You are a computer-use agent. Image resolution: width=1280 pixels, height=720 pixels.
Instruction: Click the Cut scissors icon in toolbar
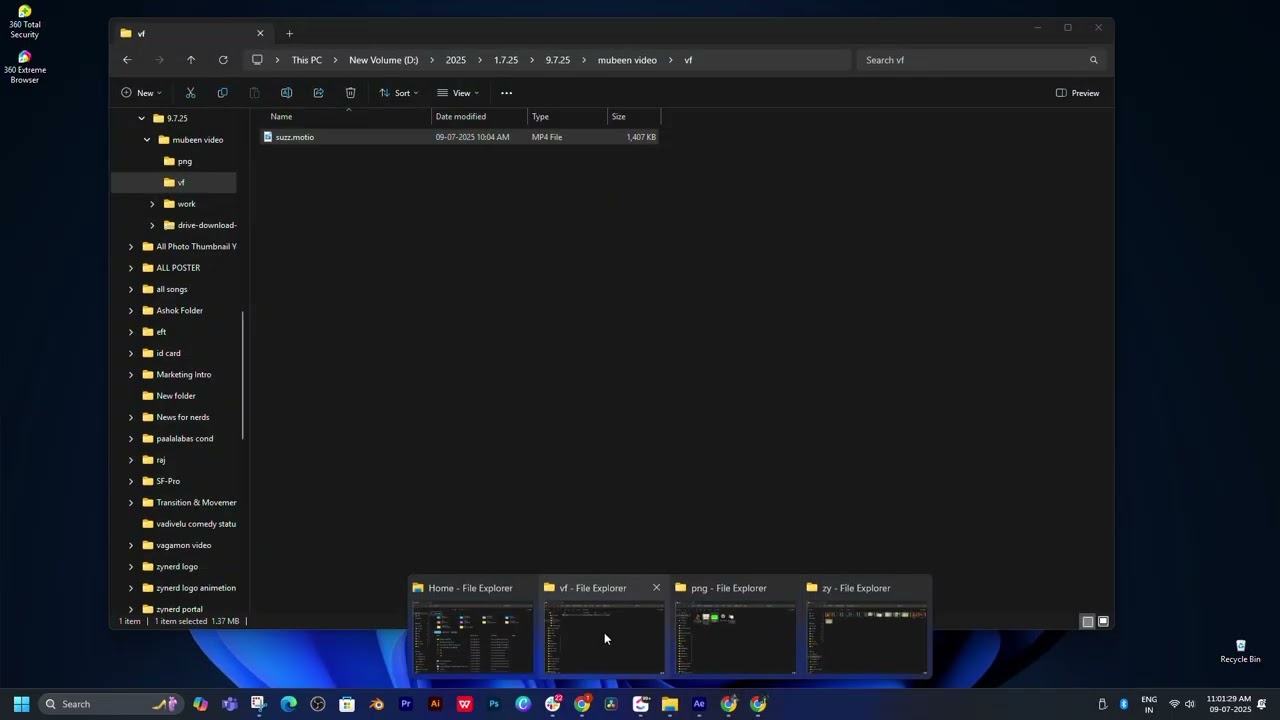point(190,93)
